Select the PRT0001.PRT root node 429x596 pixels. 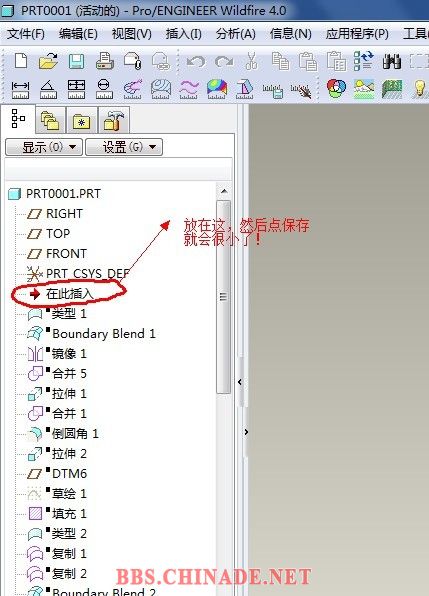[55, 194]
